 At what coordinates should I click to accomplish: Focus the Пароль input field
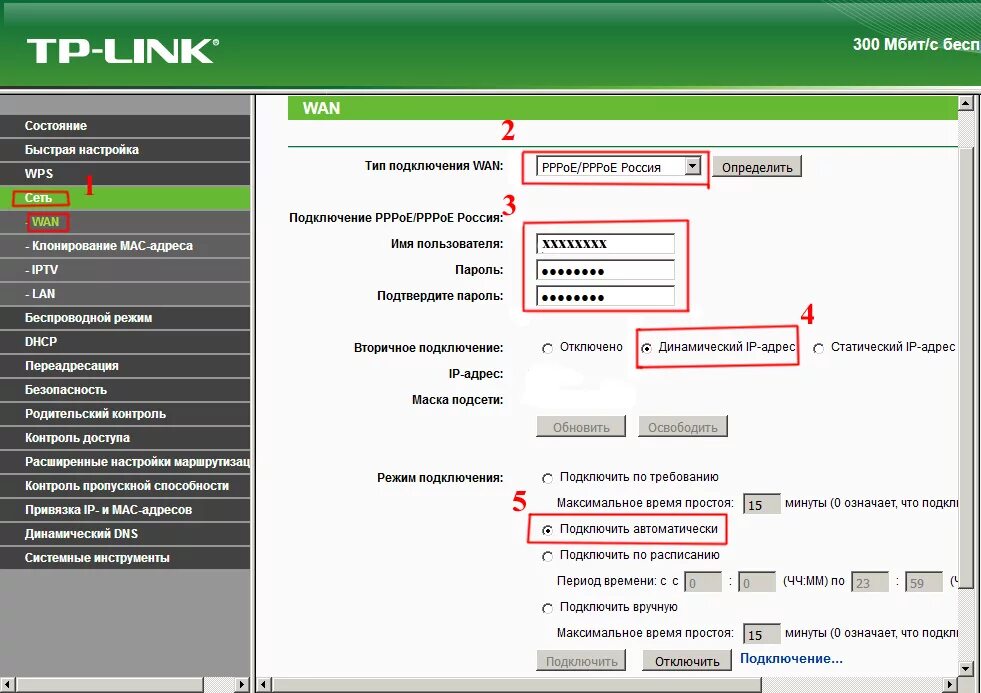tap(605, 270)
